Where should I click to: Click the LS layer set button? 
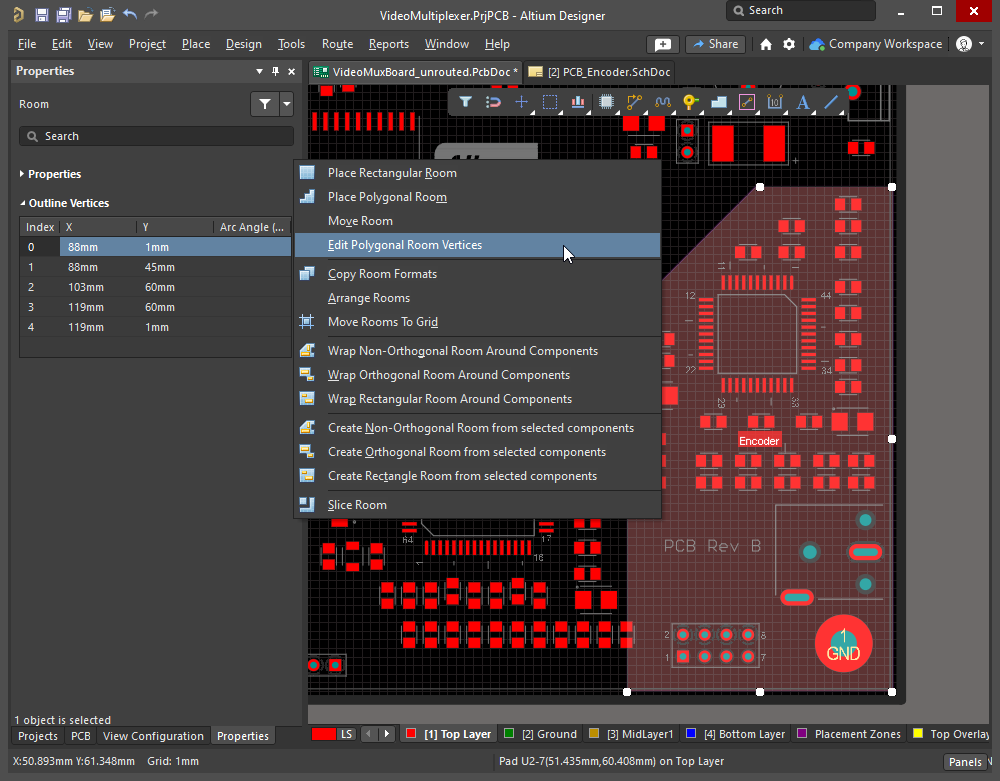346,734
